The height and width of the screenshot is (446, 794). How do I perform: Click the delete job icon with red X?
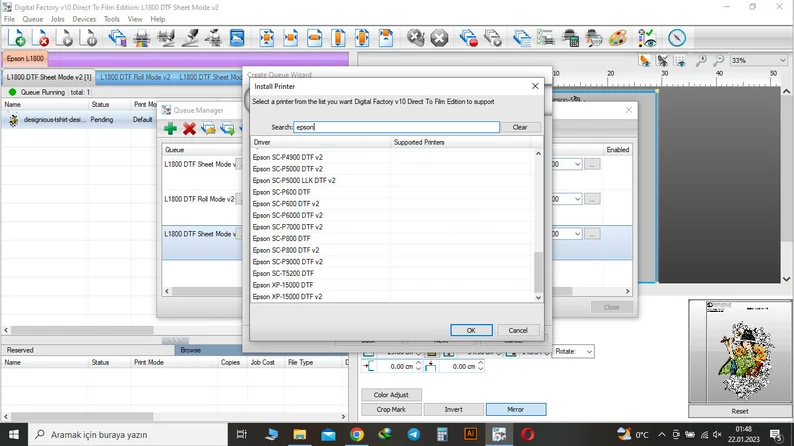tap(41, 38)
